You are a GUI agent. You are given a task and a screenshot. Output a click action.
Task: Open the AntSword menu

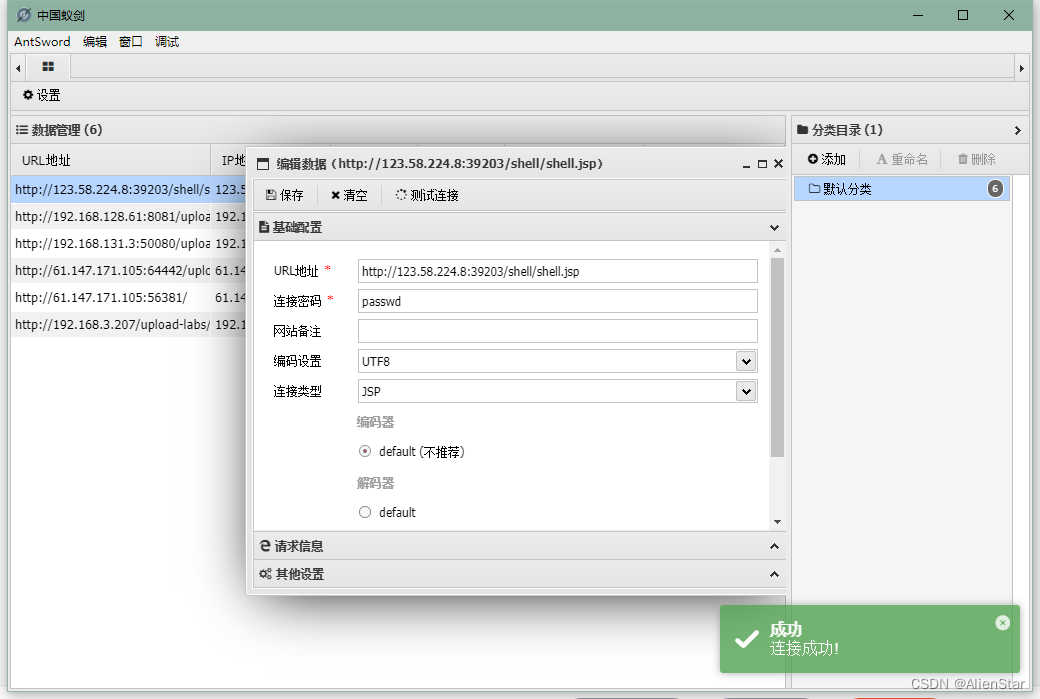click(x=42, y=42)
